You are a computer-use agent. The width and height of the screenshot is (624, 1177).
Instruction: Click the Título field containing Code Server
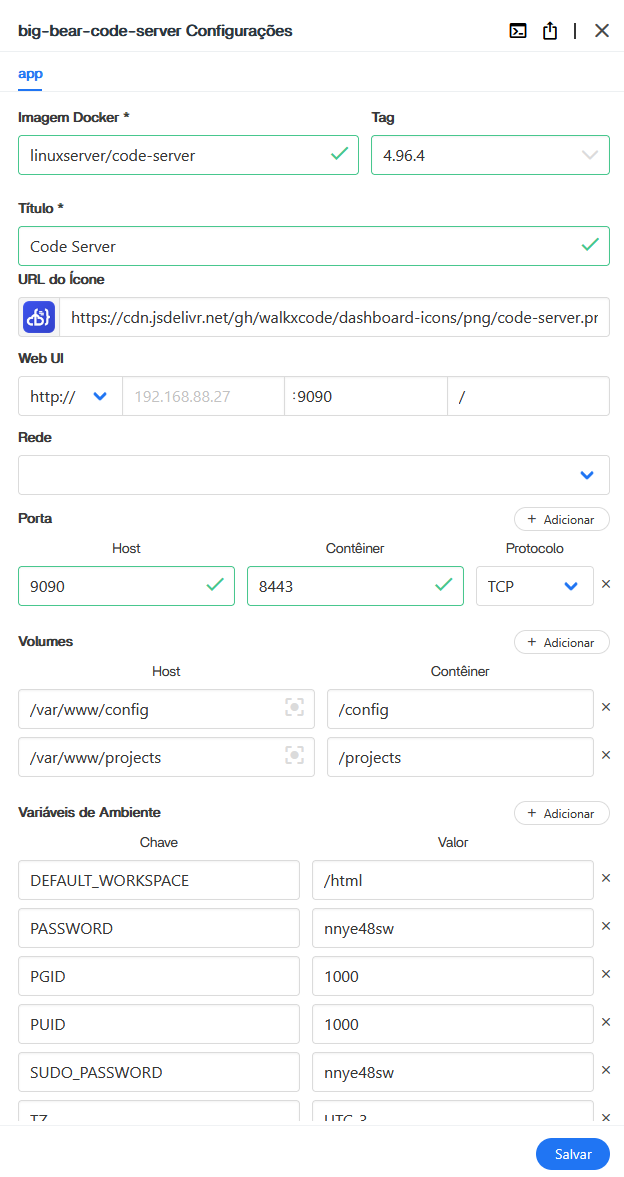(x=314, y=245)
